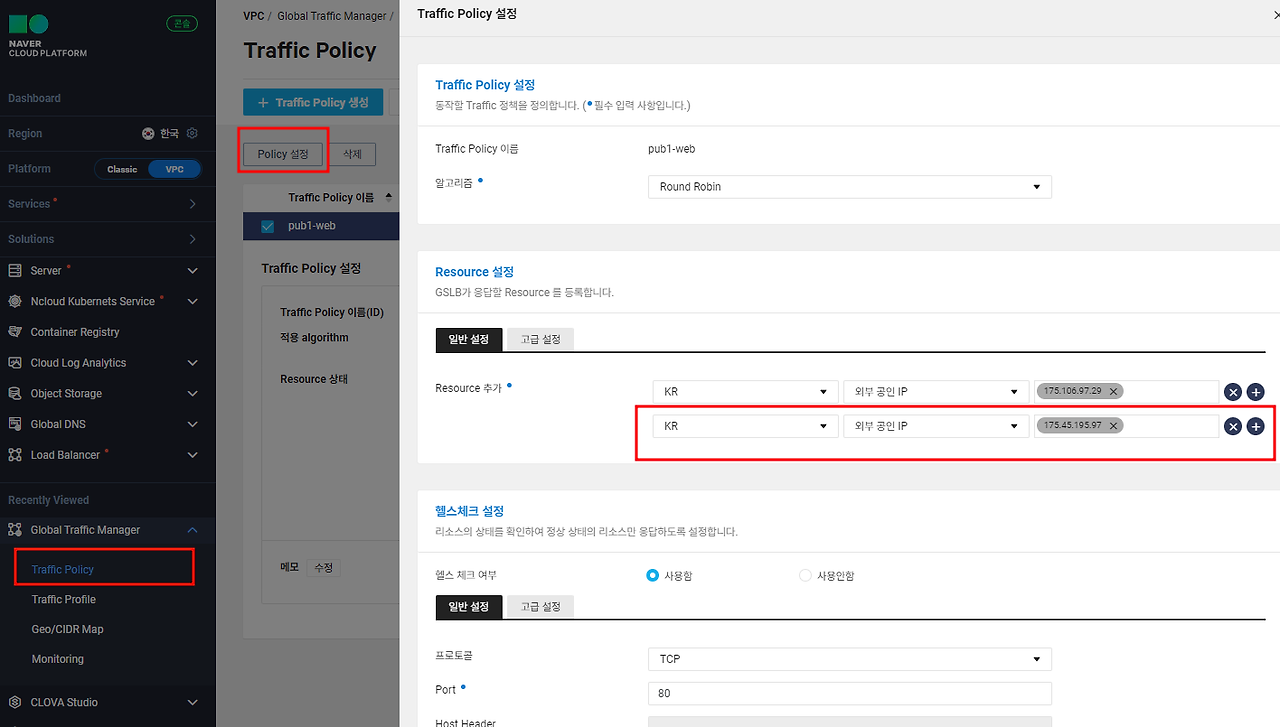Click the 삭제 button
The width and height of the screenshot is (1280, 727).
tap(353, 154)
